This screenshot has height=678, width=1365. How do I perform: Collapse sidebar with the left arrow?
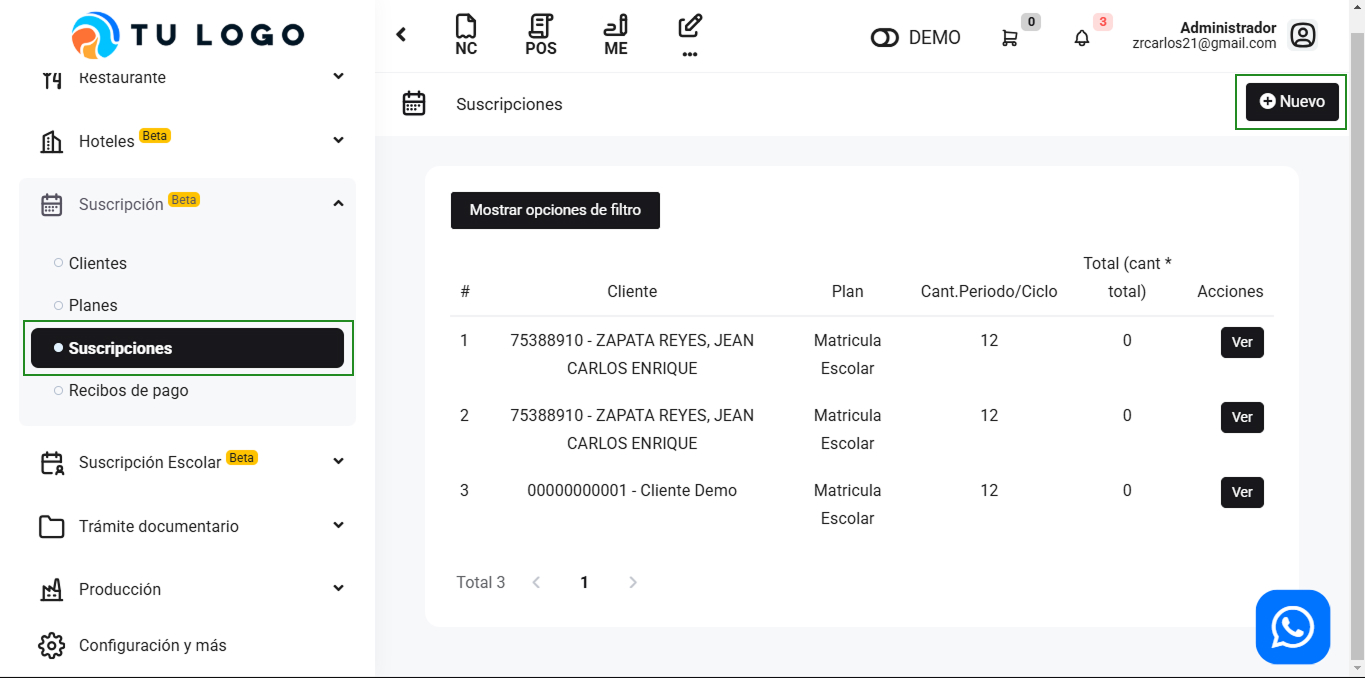(401, 35)
